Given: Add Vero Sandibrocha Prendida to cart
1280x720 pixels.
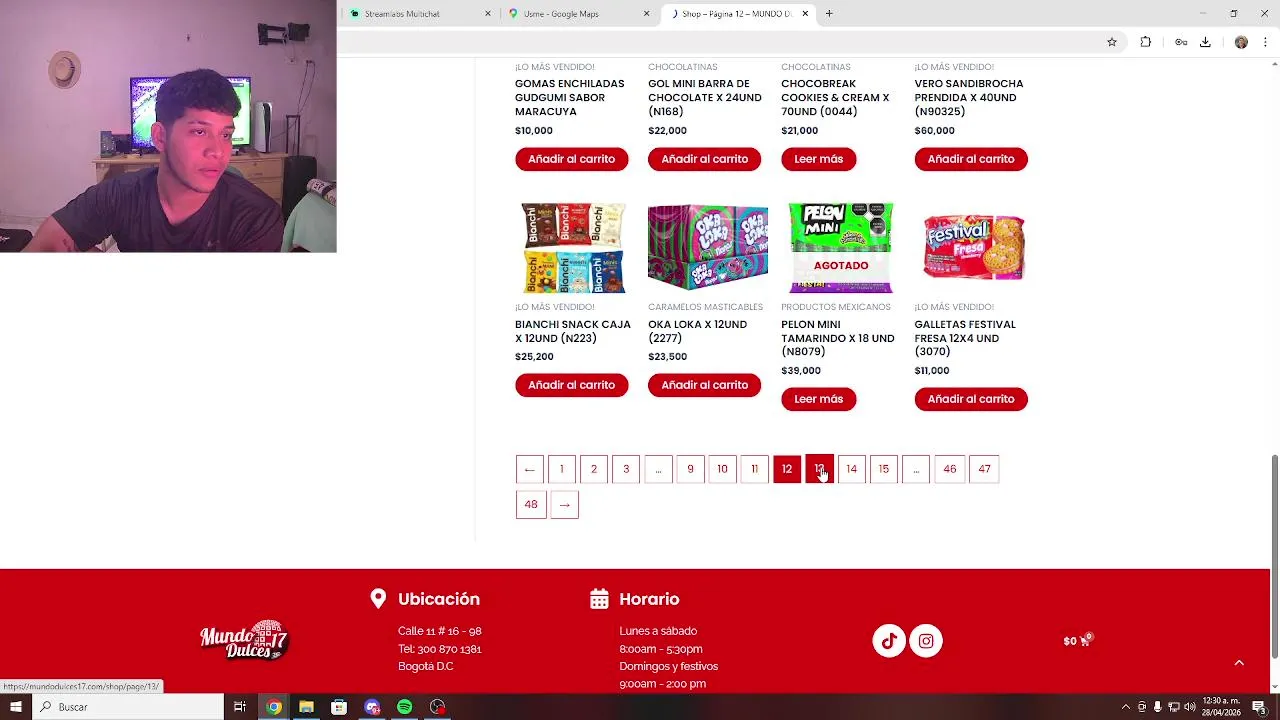Looking at the screenshot, I should [971, 159].
